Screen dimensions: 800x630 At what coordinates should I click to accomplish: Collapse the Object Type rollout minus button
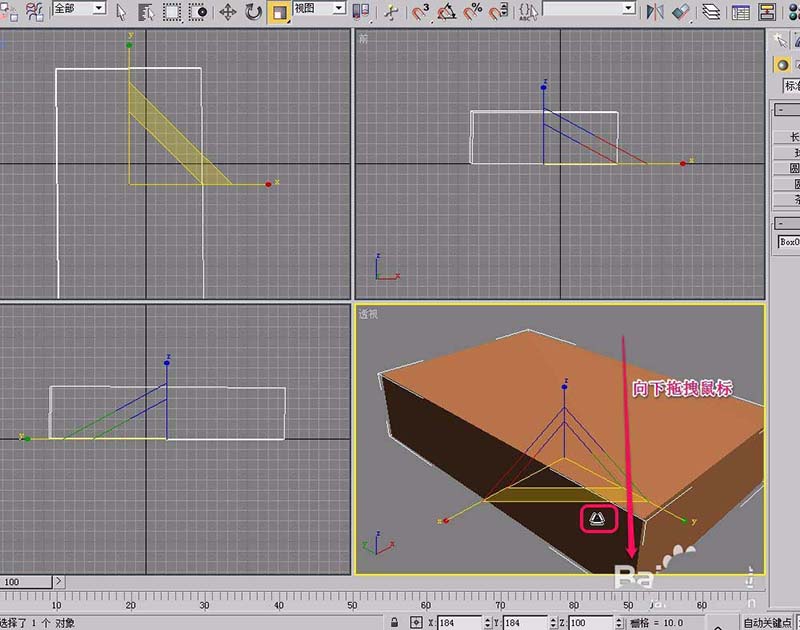tap(781, 110)
